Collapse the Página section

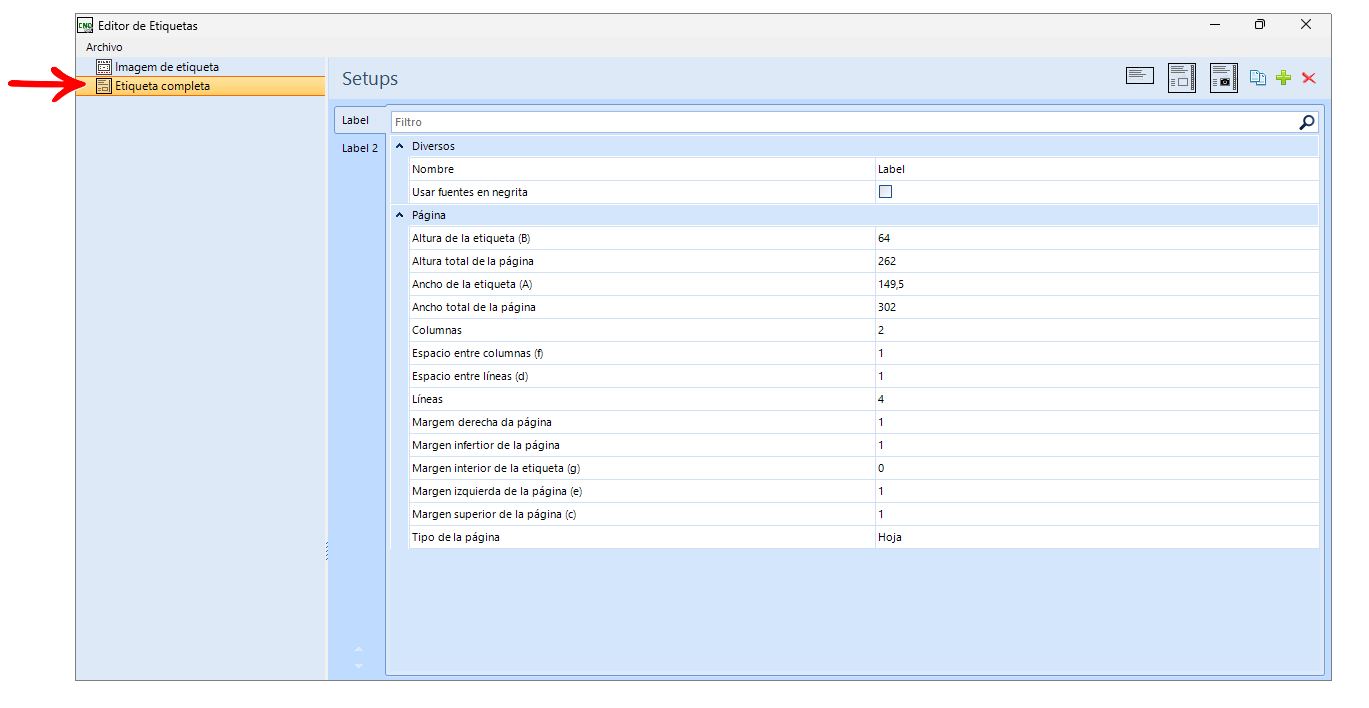click(x=400, y=215)
